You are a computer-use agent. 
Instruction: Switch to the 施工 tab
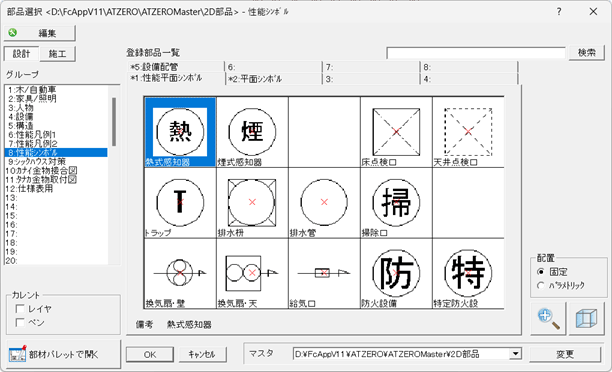click(x=57, y=54)
